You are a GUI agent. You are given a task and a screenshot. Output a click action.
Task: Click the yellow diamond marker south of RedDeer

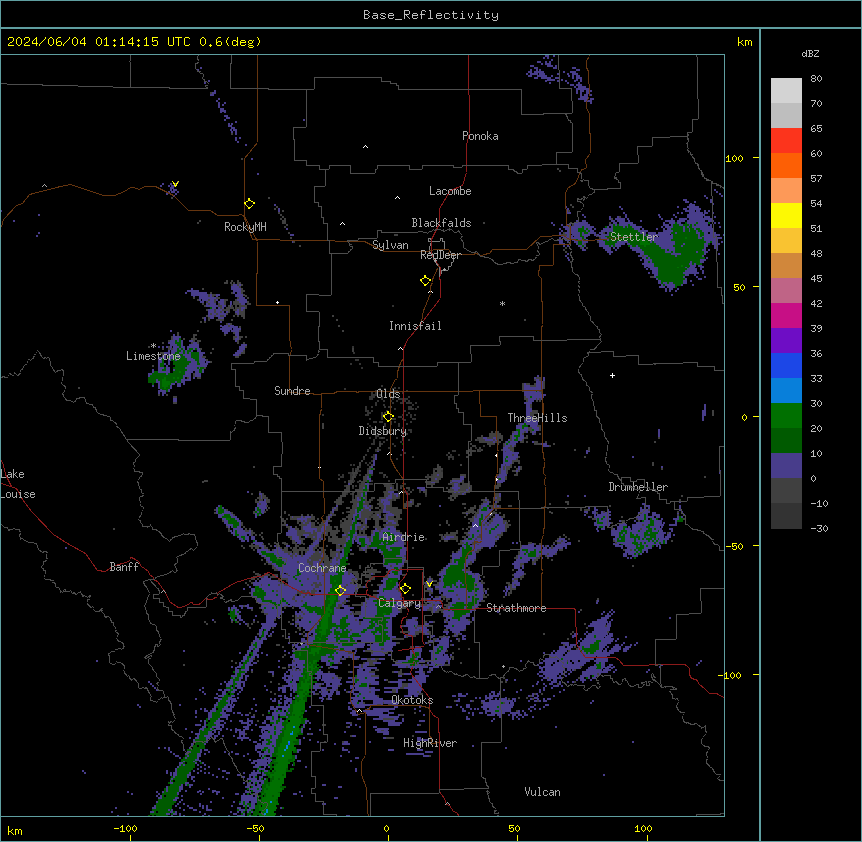(426, 281)
